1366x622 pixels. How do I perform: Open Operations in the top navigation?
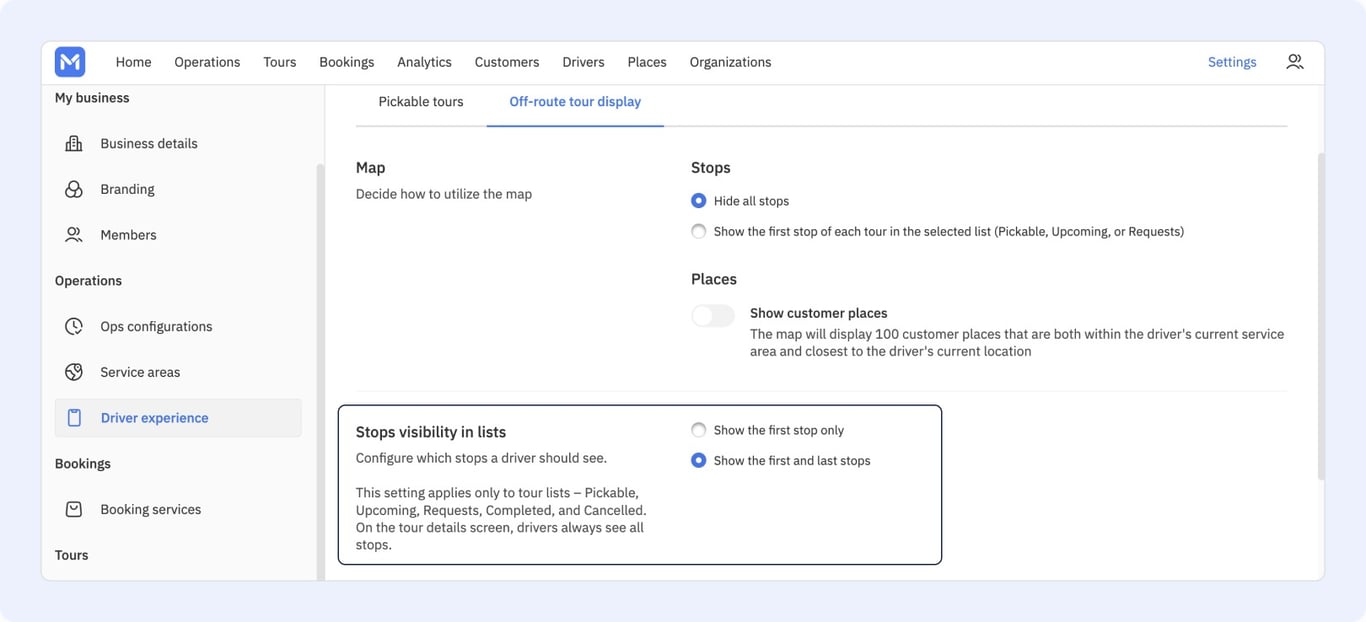pyautogui.click(x=207, y=62)
